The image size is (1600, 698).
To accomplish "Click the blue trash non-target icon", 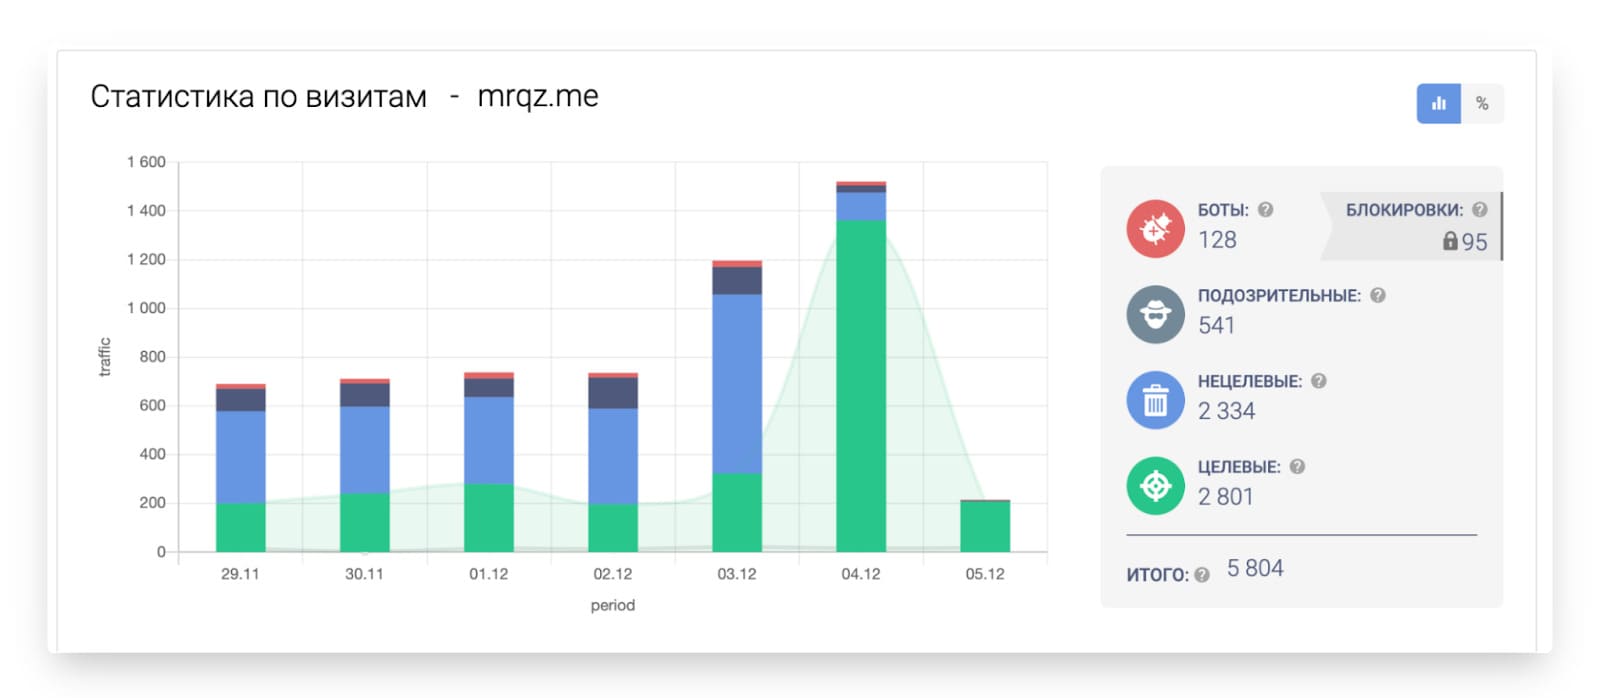I will click(x=1155, y=400).
